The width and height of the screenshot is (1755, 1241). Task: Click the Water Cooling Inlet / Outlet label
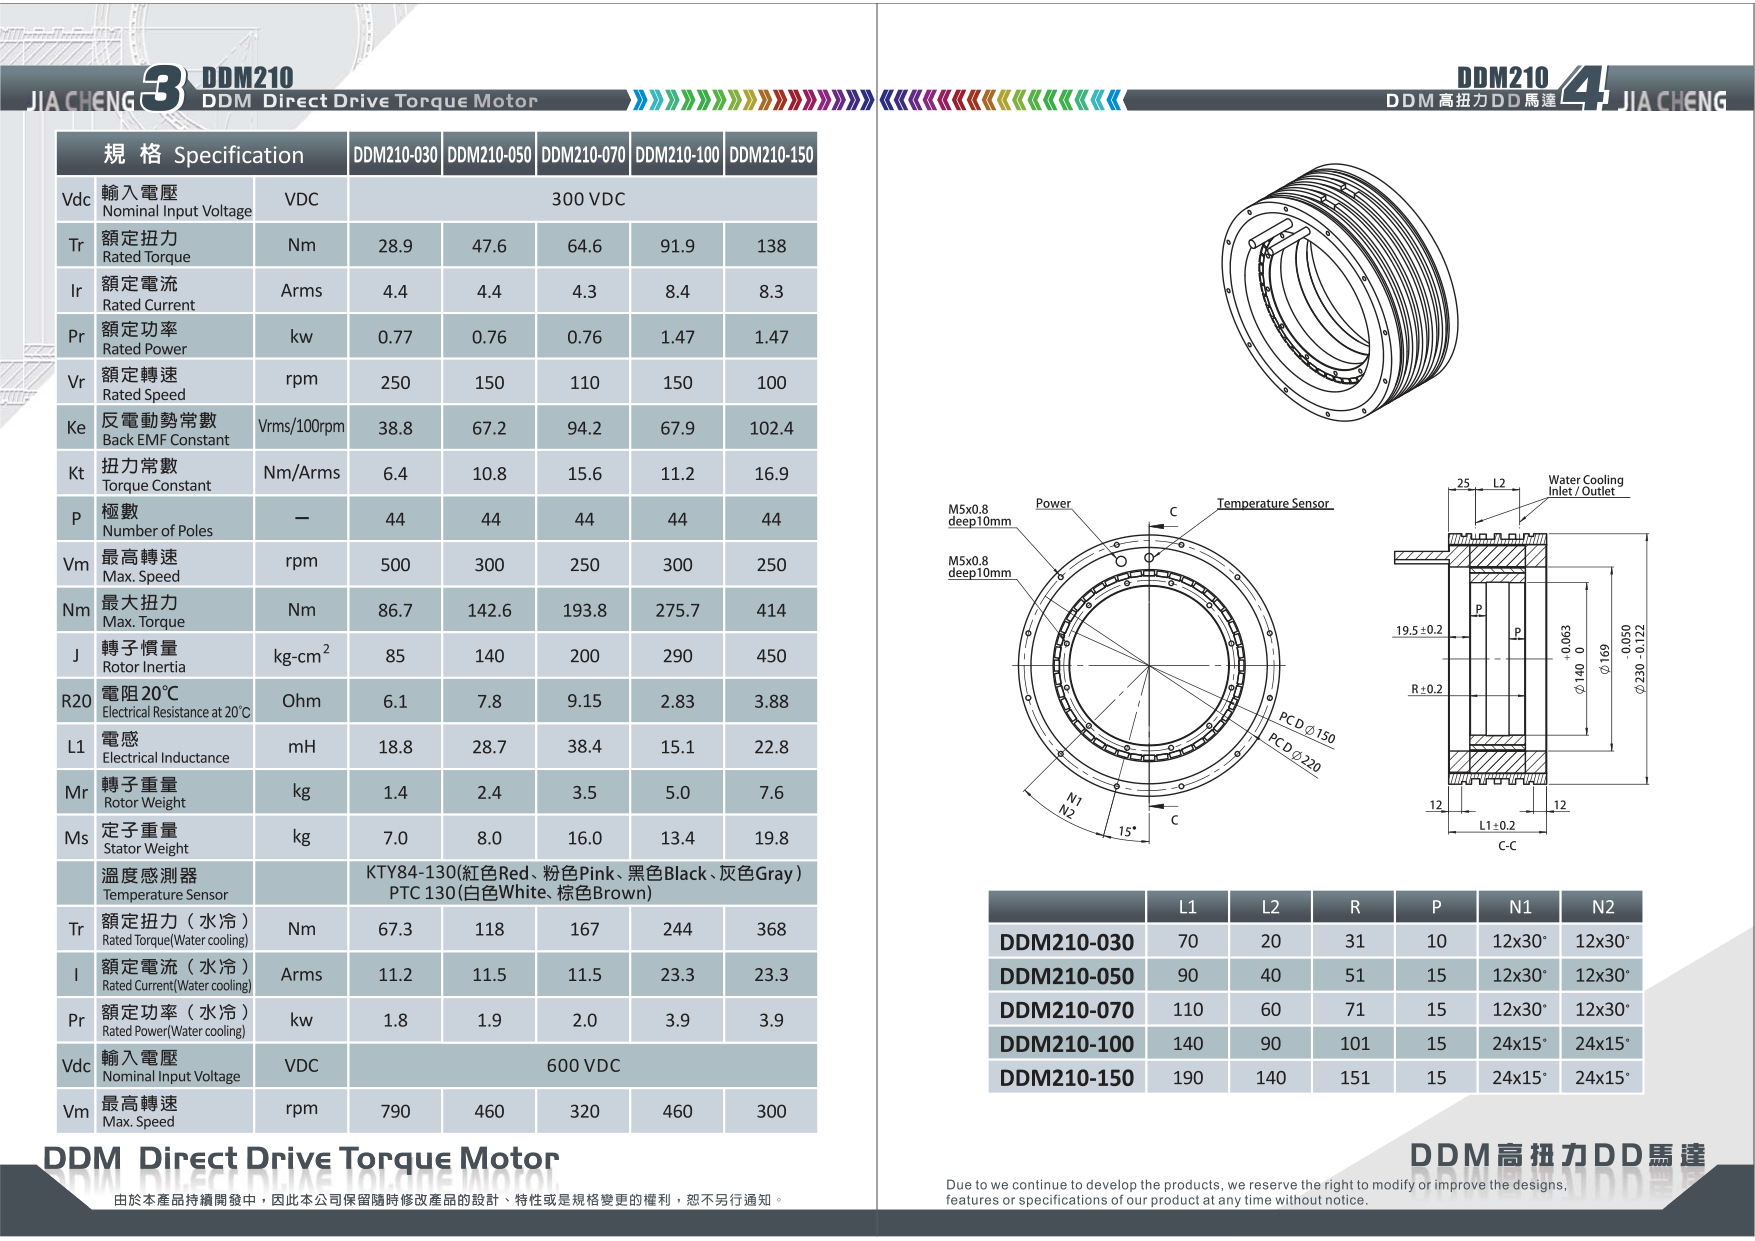coord(1585,486)
